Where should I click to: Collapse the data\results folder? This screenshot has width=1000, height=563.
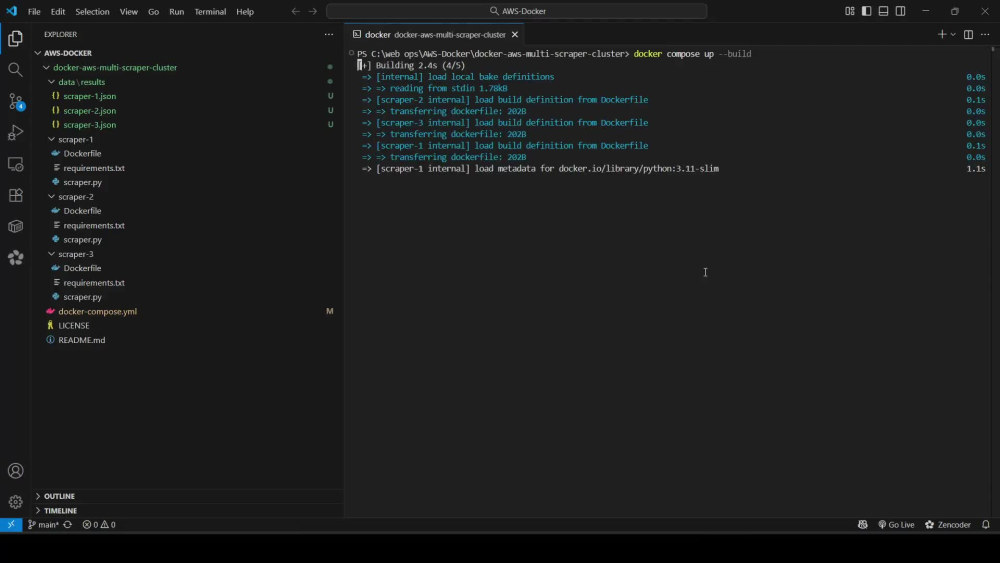click(52, 82)
